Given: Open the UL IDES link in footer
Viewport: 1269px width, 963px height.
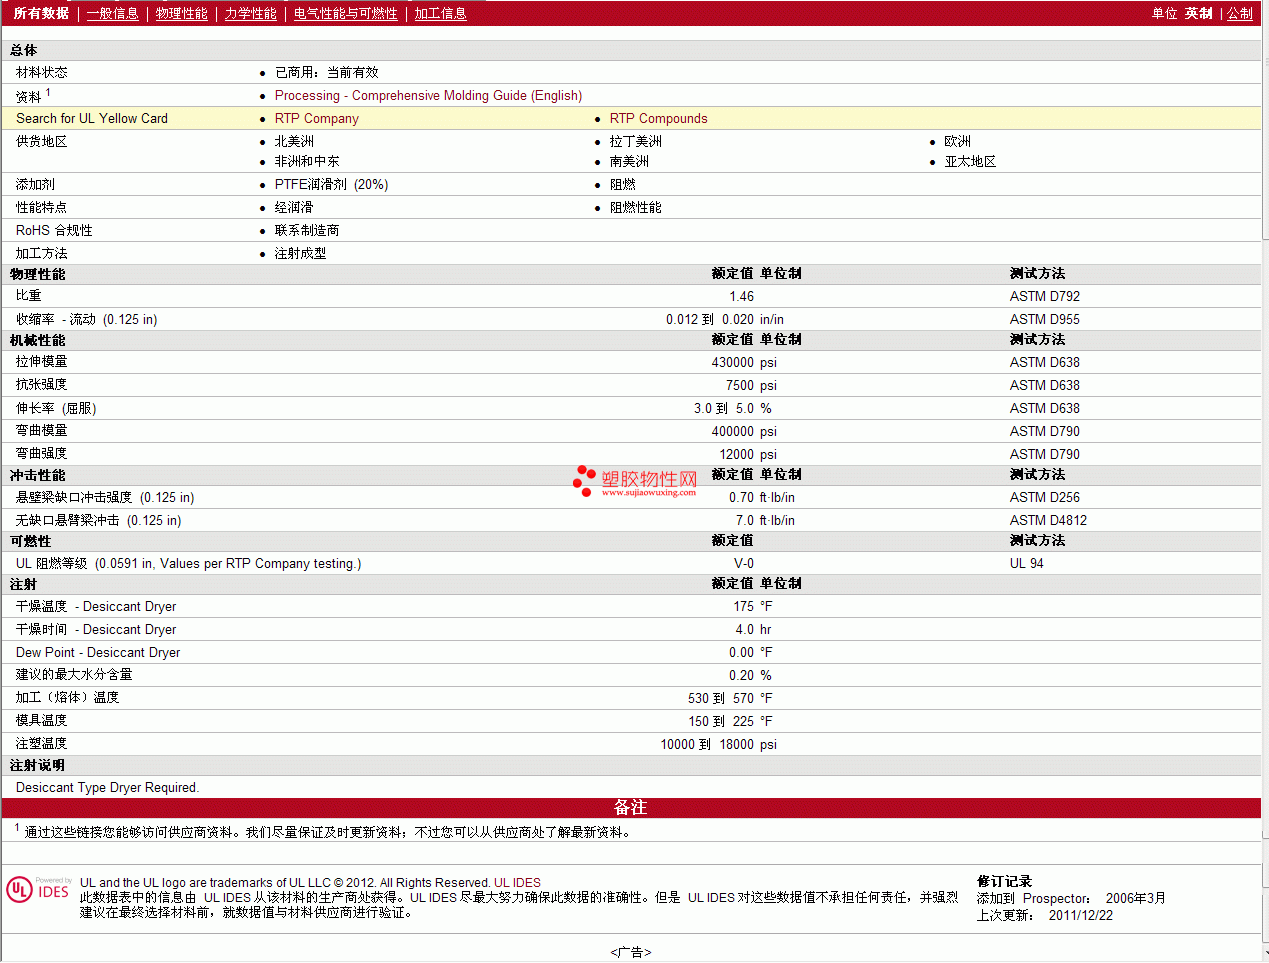Looking at the screenshot, I should (517, 882).
